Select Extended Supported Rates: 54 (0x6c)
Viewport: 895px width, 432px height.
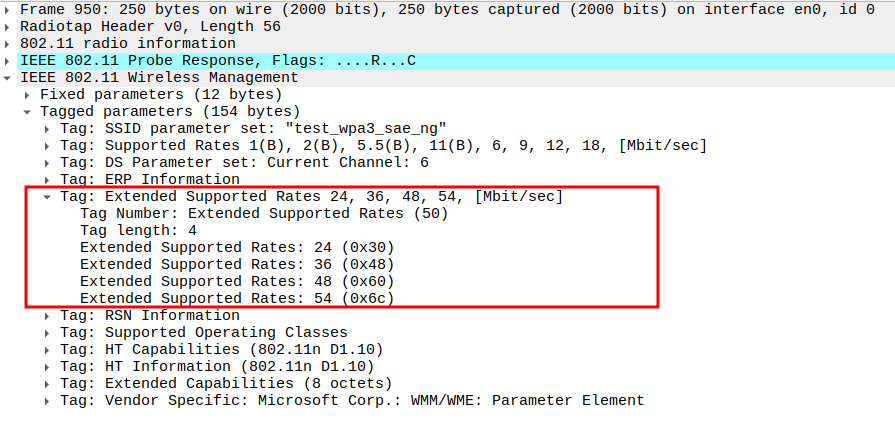click(x=238, y=299)
